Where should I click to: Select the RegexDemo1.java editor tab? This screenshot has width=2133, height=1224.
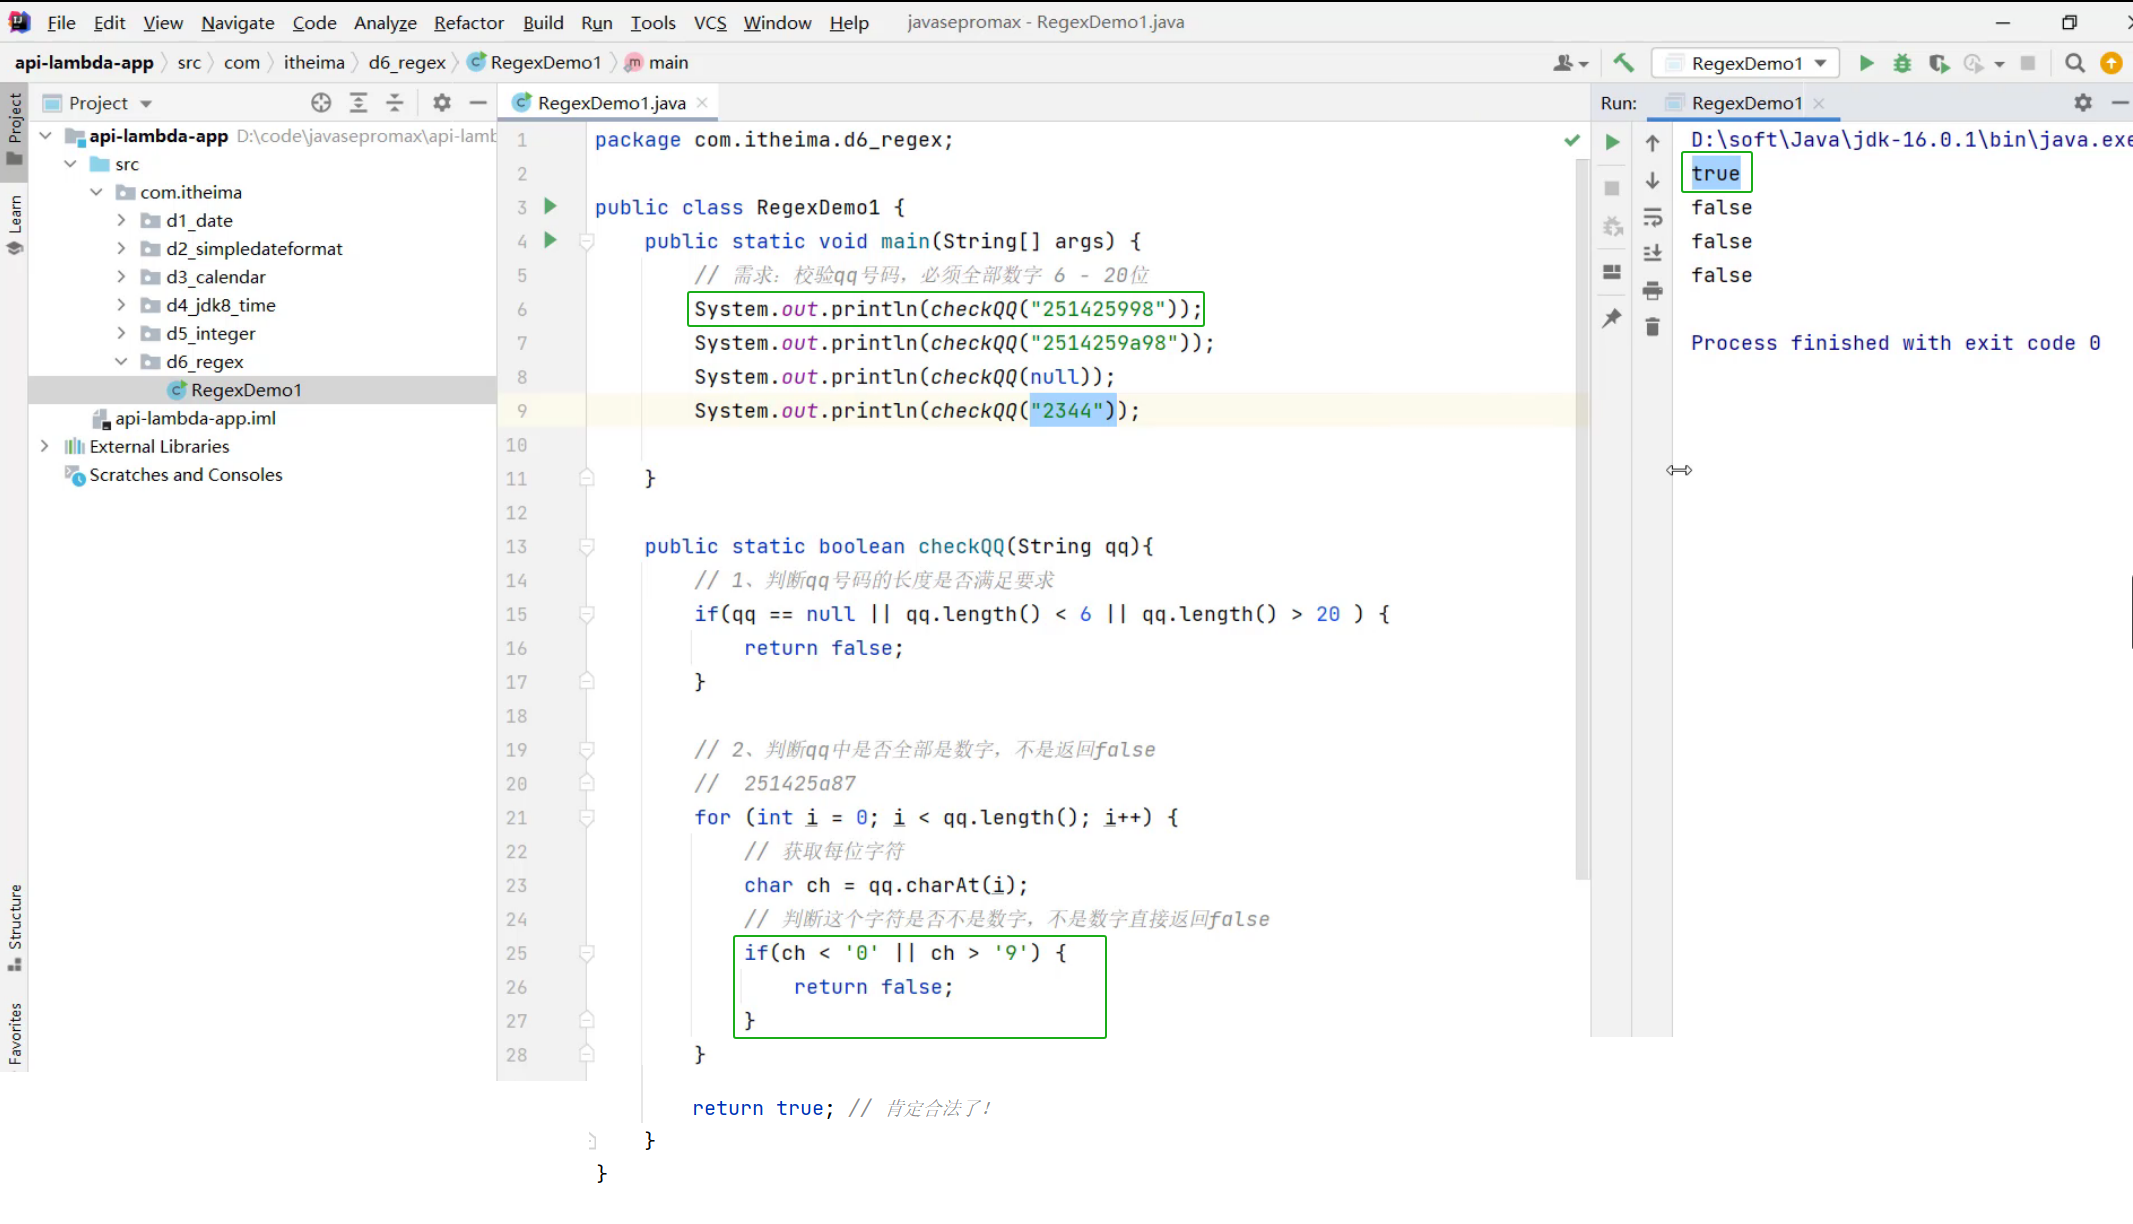point(610,103)
